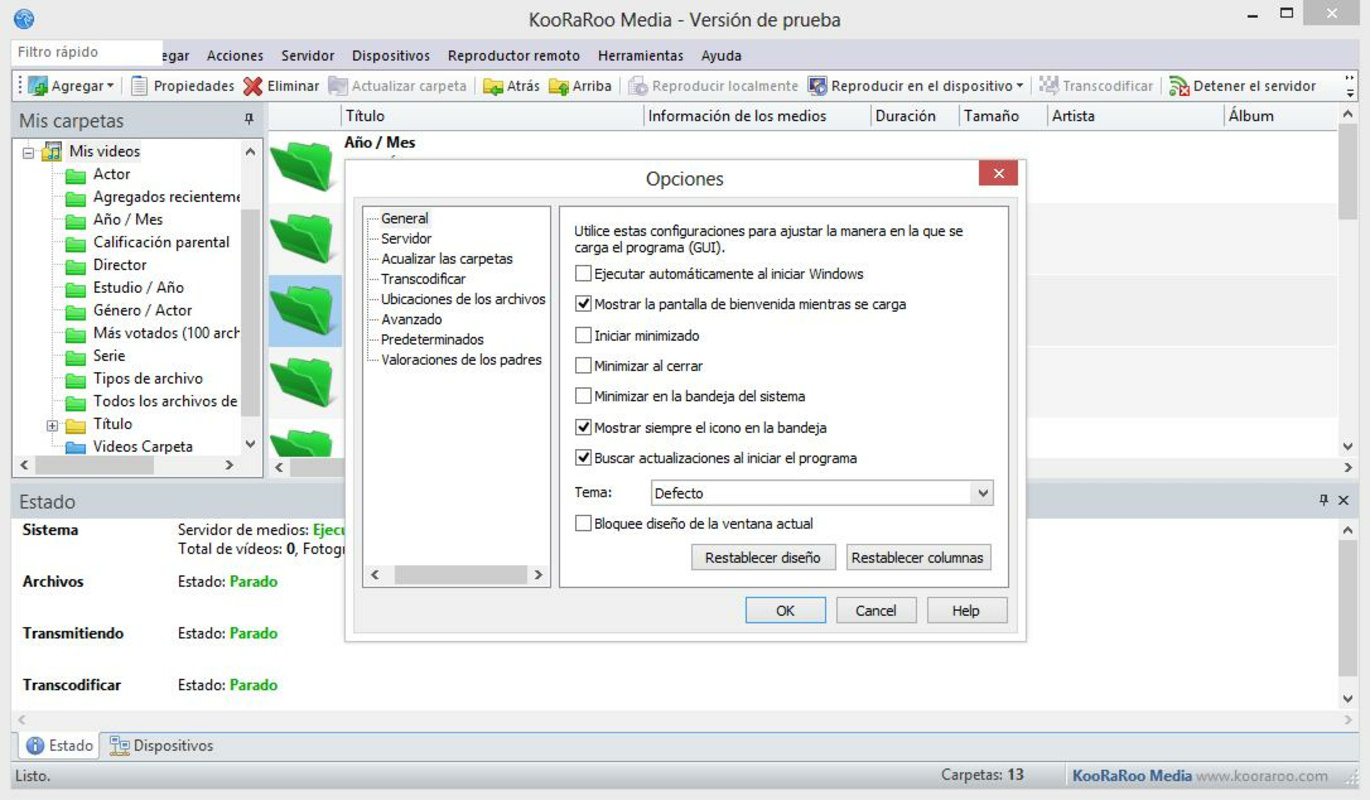Select Servidor in options tree
The height and width of the screenshot is (800, 1370).
406,238
